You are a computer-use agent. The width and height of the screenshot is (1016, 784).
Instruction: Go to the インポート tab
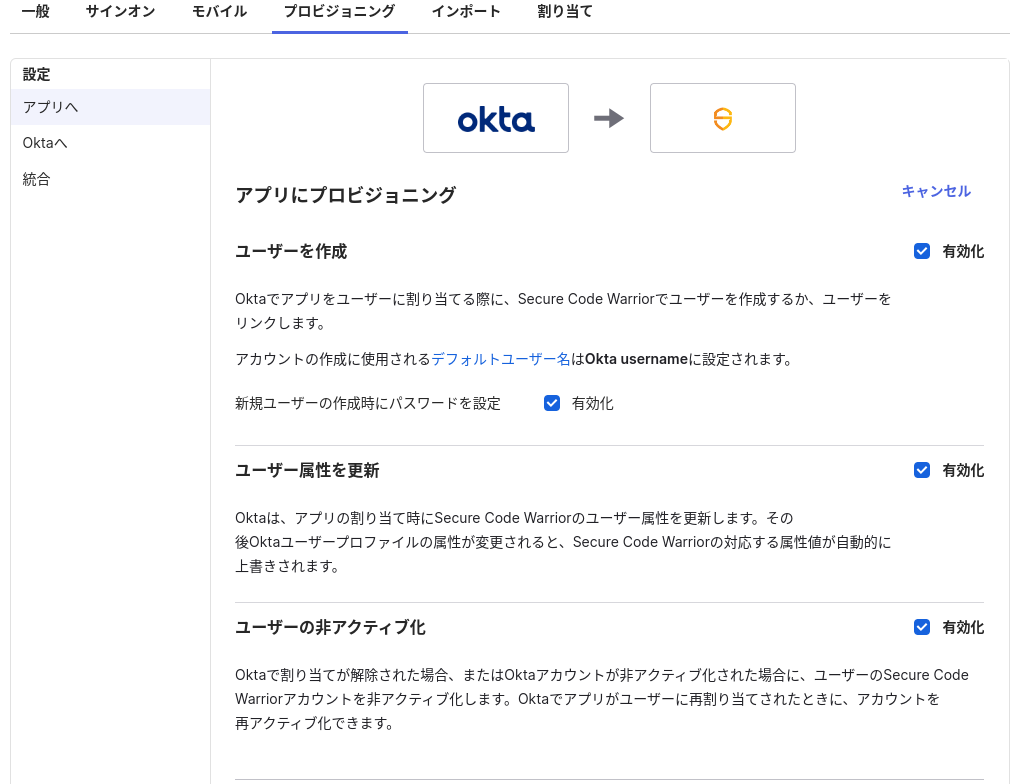pyautogui.click(x=466, y=12)
